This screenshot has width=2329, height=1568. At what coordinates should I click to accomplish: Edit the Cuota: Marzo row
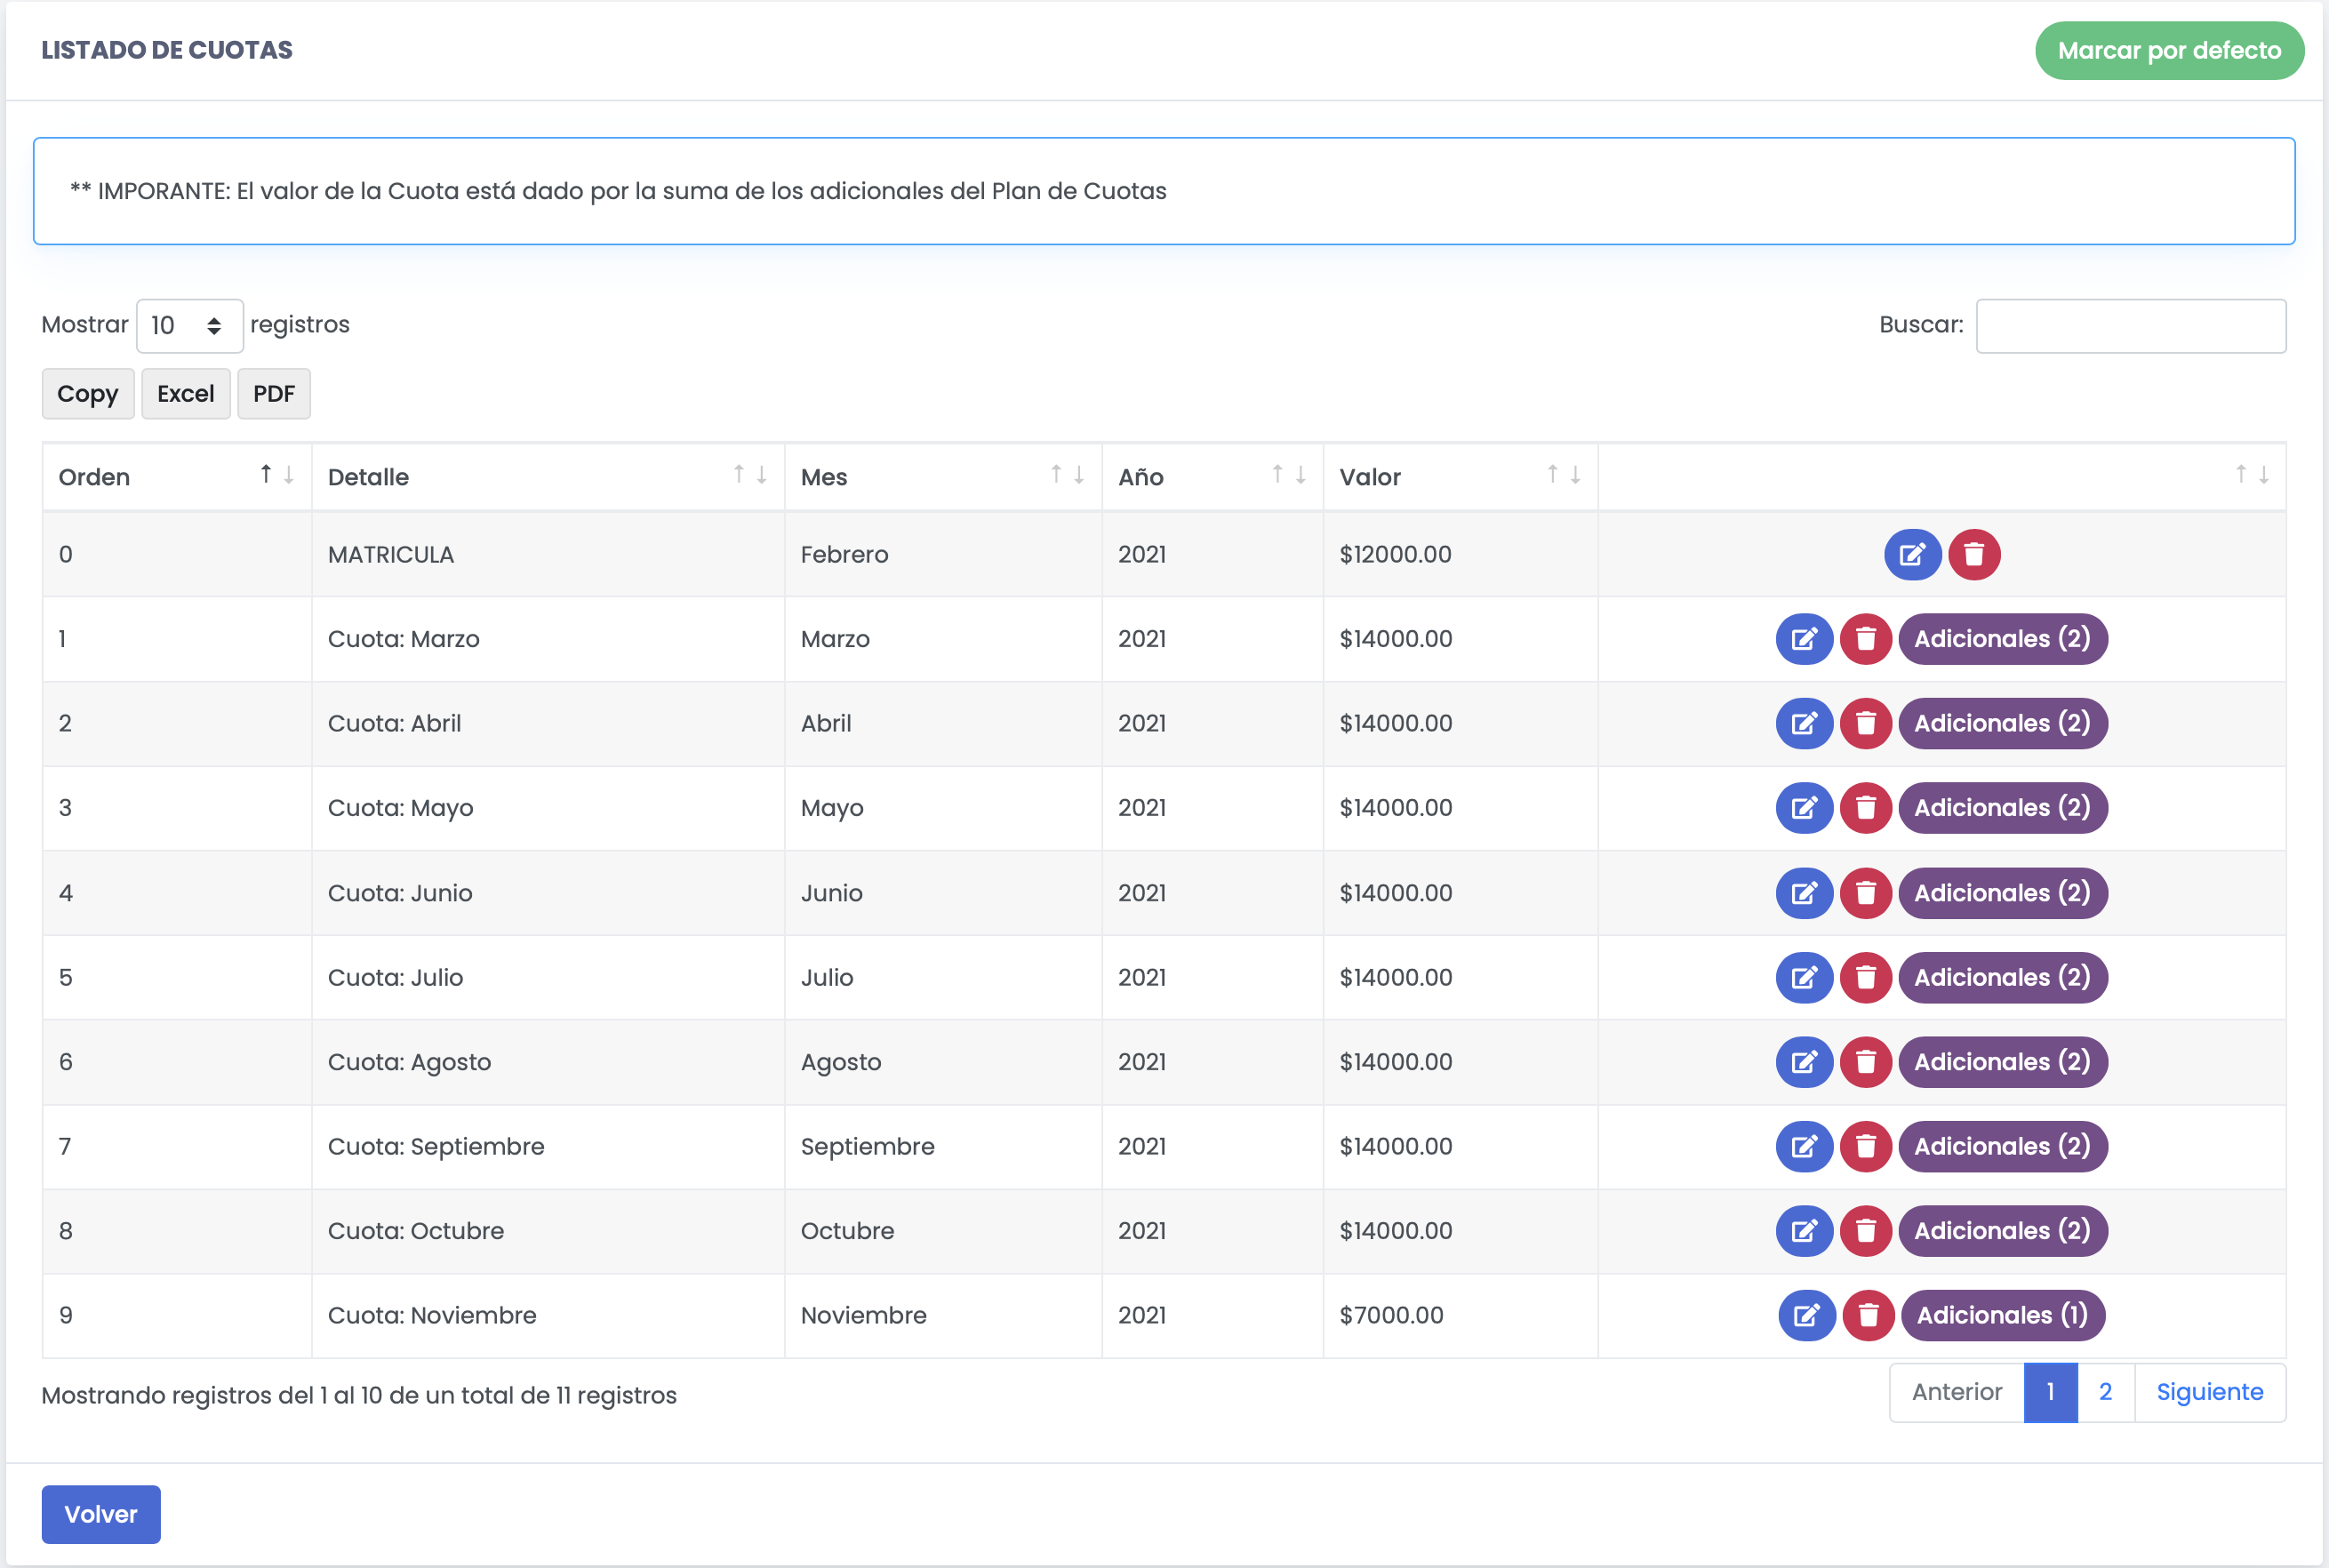click(x=1804, y=639)
